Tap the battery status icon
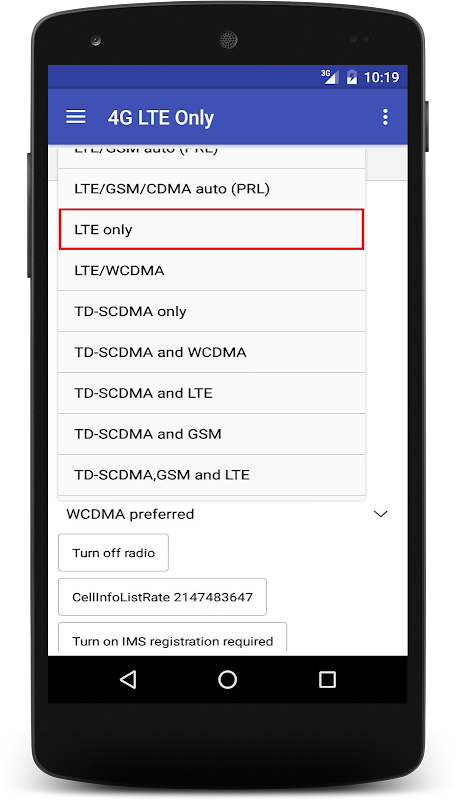 (x=351, y=77)
